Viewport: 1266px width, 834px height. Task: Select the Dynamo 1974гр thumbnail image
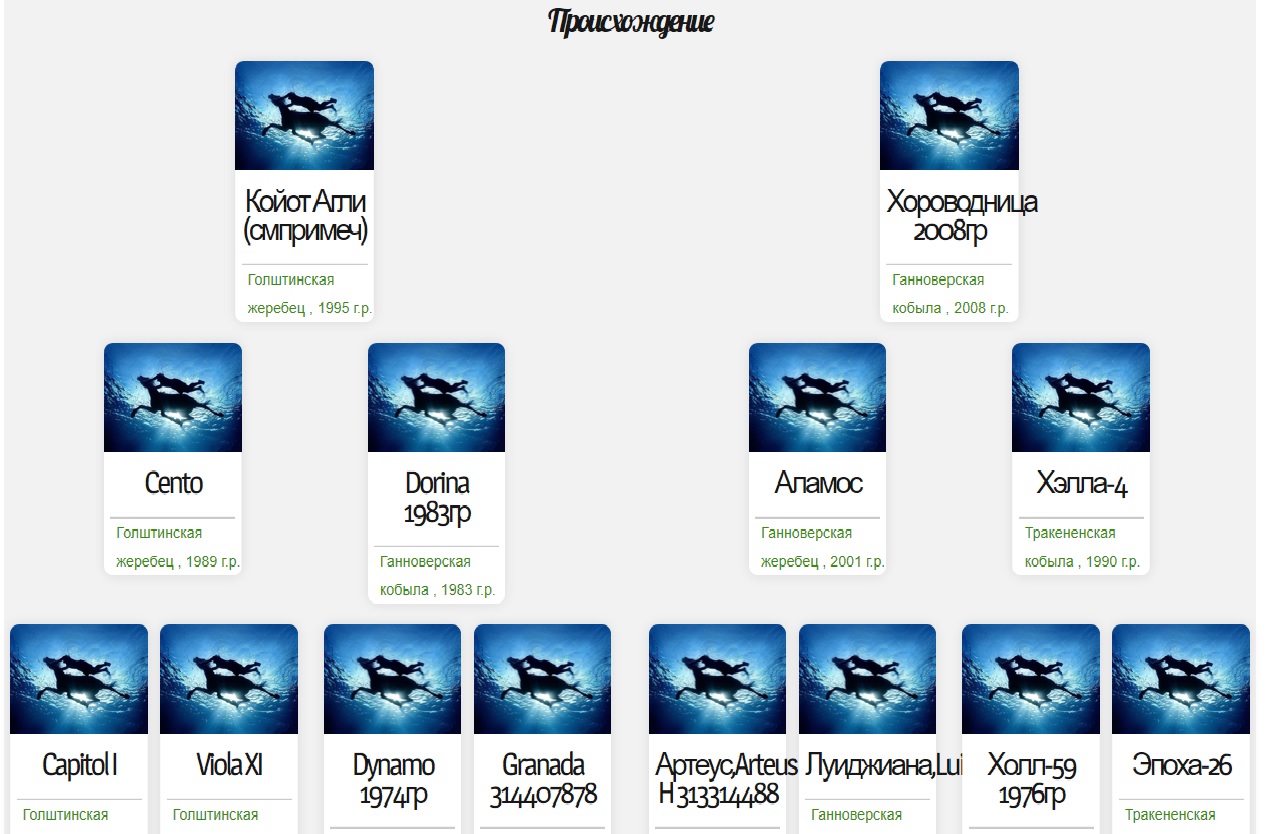(x=392, y=679)
